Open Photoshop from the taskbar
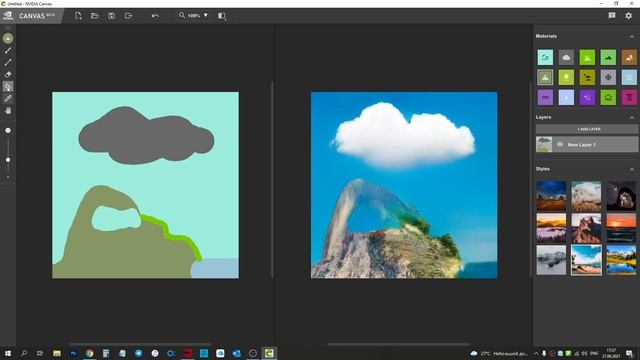 73,353
